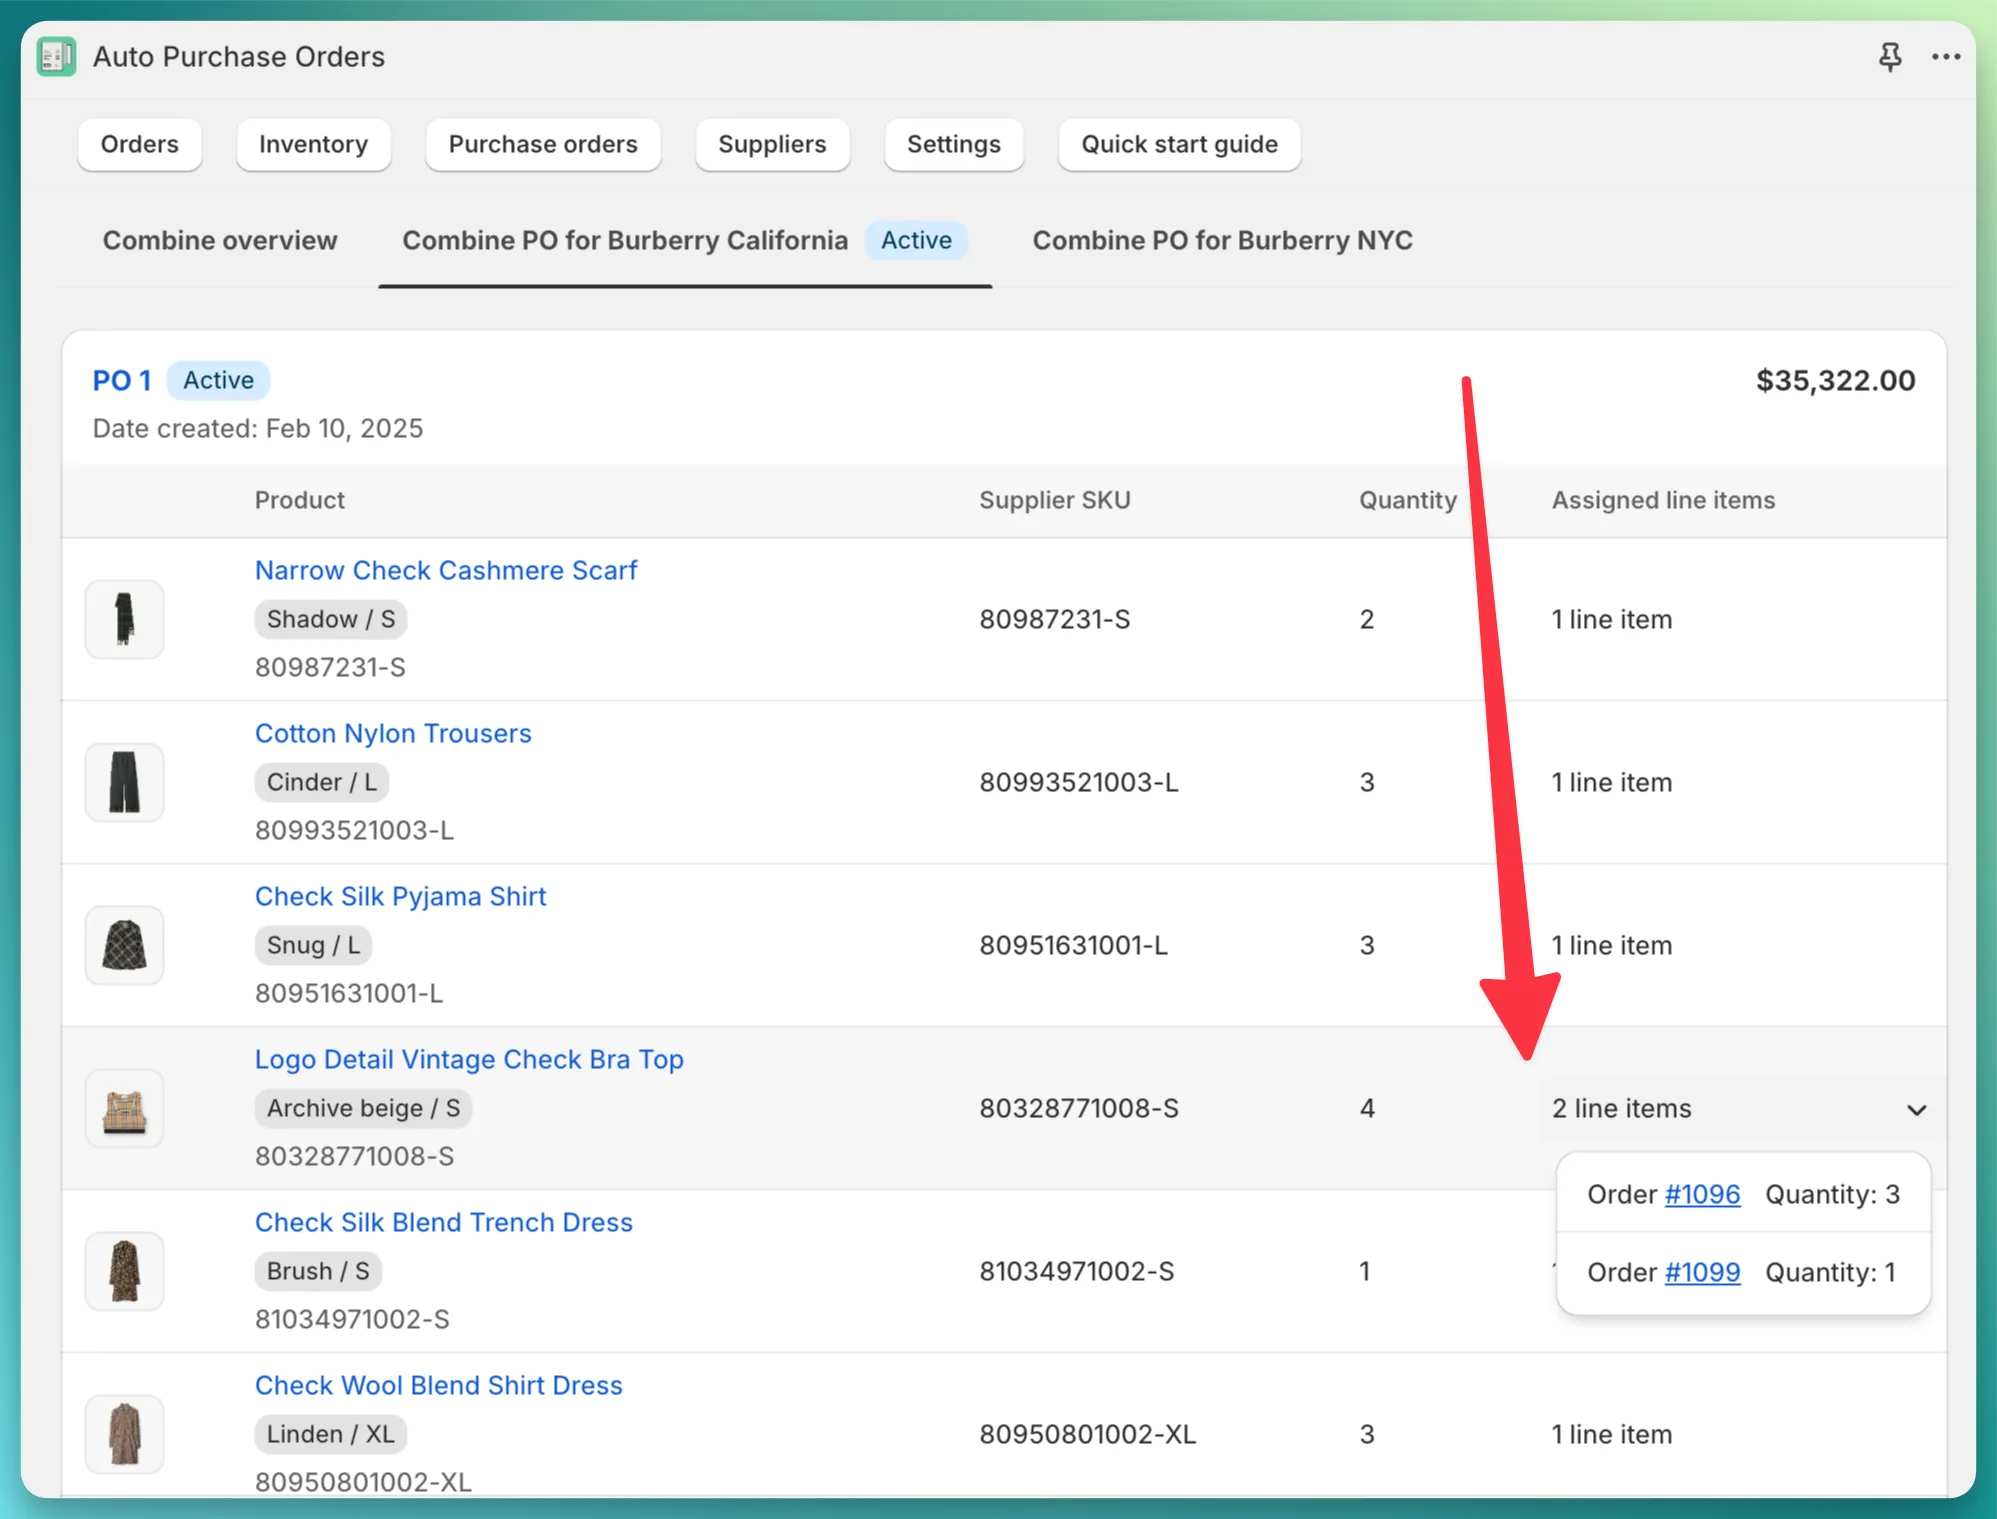Click supplier SKU 80951631001-L cell
The image size is (1997, 1519).
(x=1073, y=946)
